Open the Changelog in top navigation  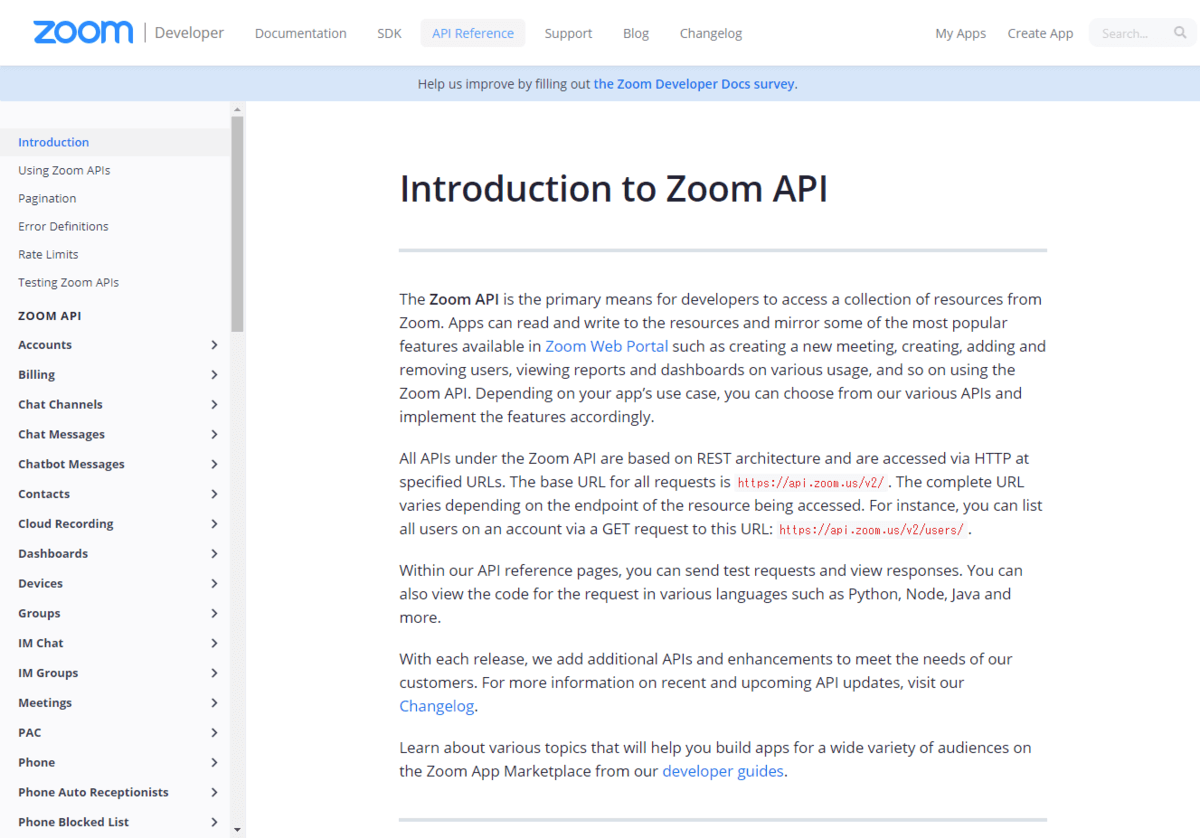pos(711,33)
